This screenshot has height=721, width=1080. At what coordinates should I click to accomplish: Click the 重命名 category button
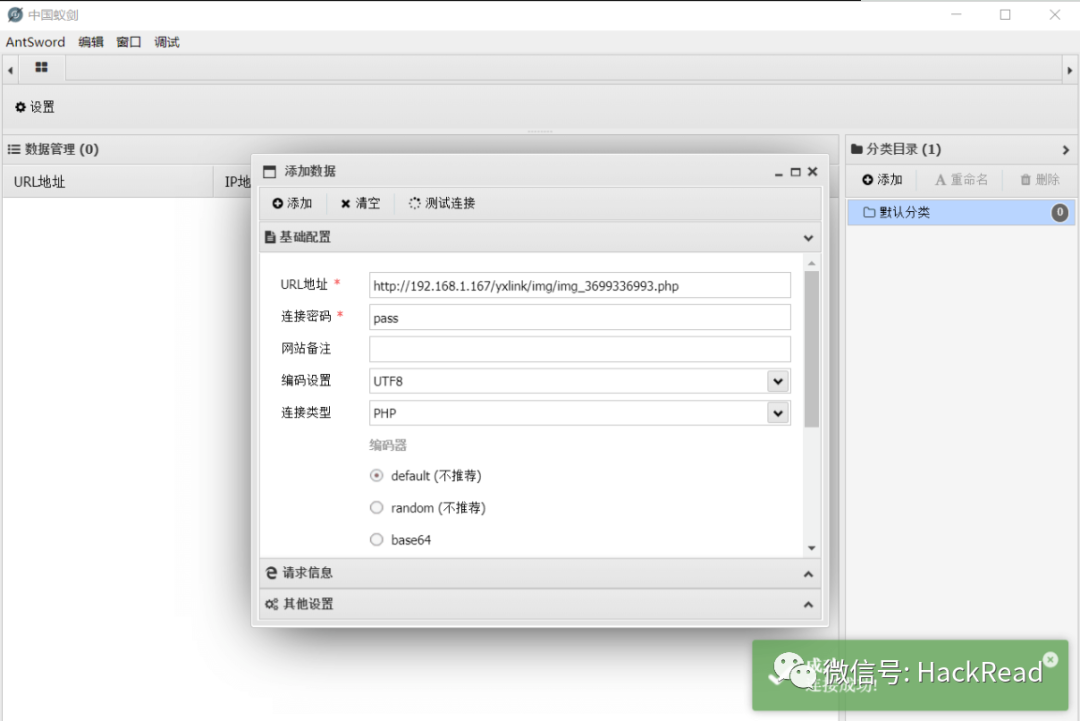pyautogui.click(x=962, y=180)
